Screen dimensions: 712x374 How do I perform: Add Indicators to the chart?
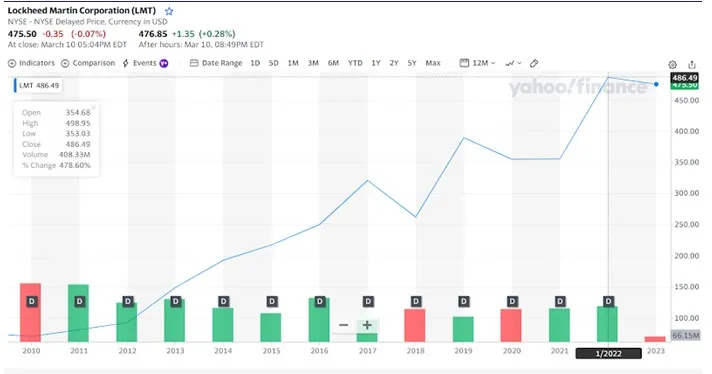click(x=31, y=63)
